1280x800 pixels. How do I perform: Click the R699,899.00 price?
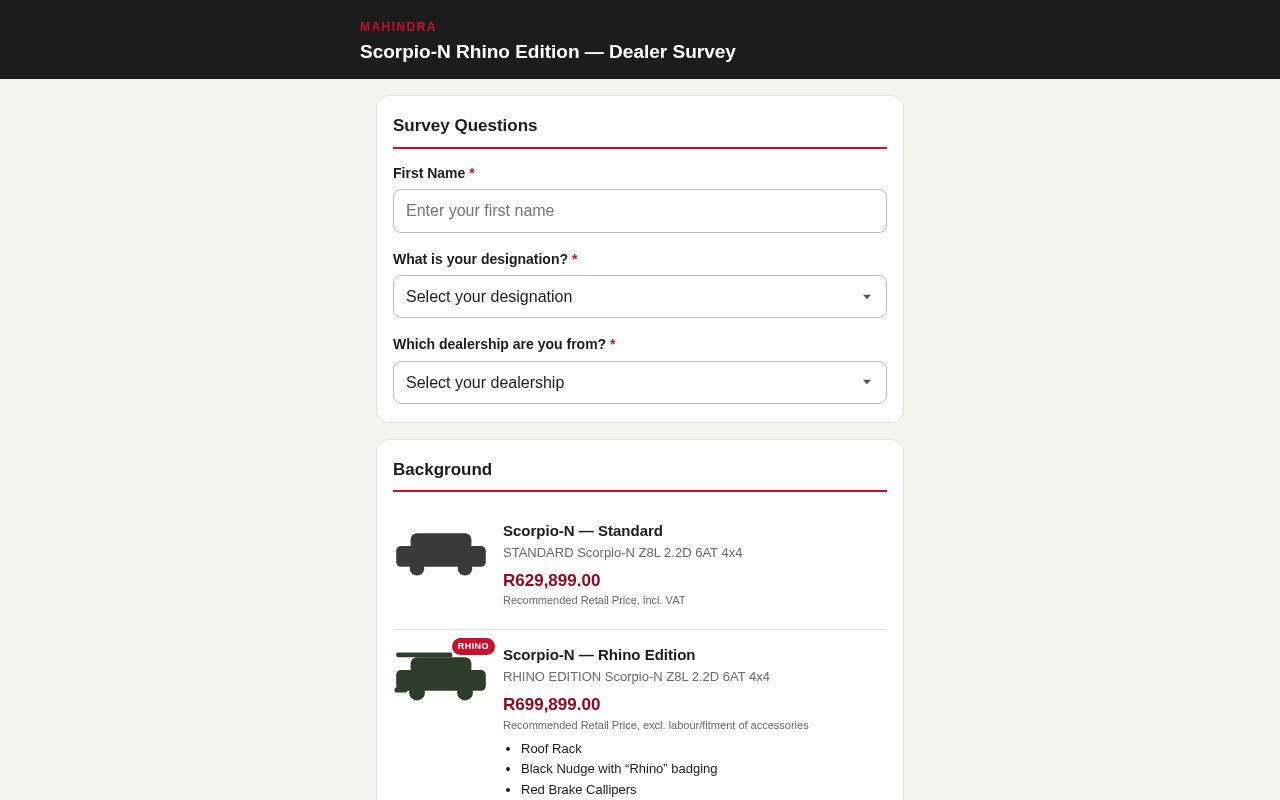[552, 705]
